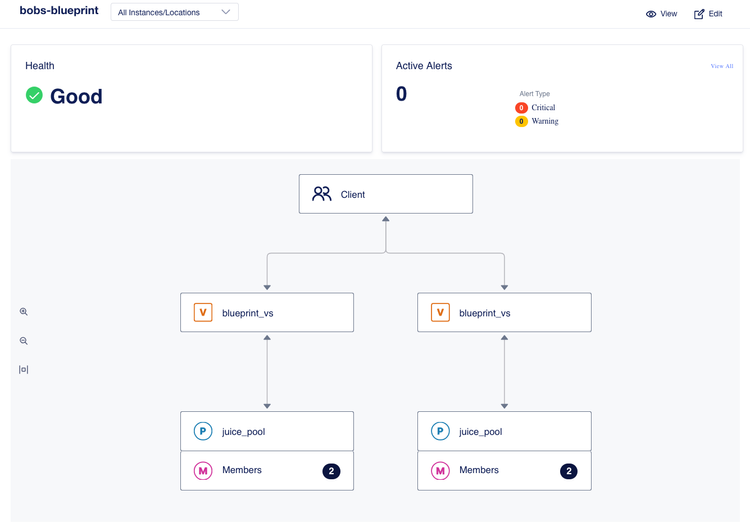Screen dimensions: 750x531
Task: Open the All Instances/Locations dropdown
Action: pos(174,13)
